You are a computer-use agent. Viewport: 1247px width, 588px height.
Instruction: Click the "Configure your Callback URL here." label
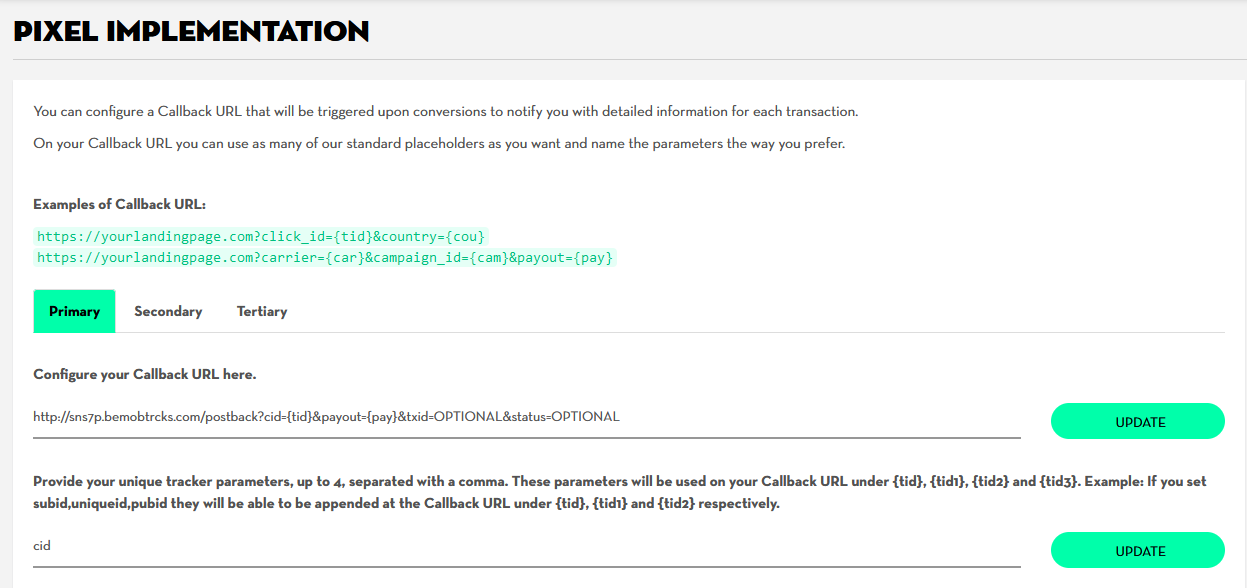coord(145,374)
